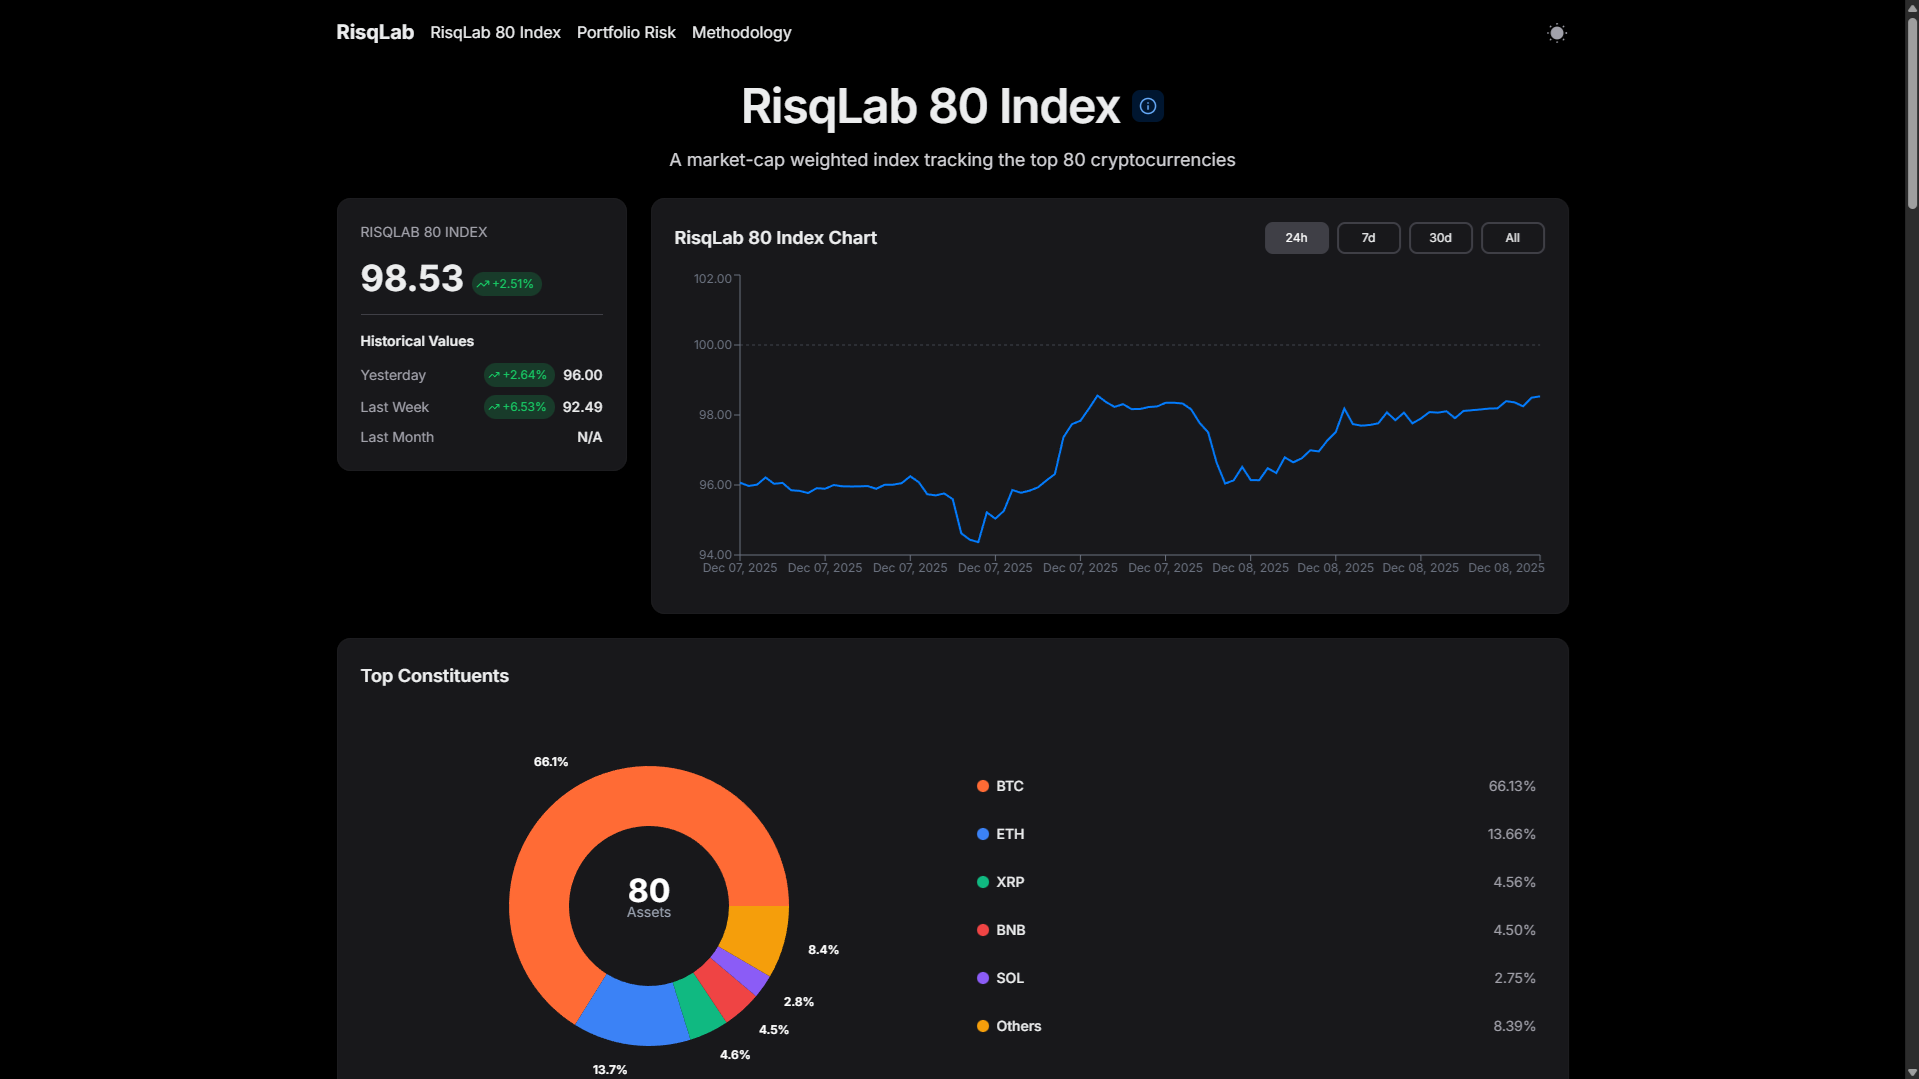Toggle the theme using the sun icon

click(x=1556, y=33)
